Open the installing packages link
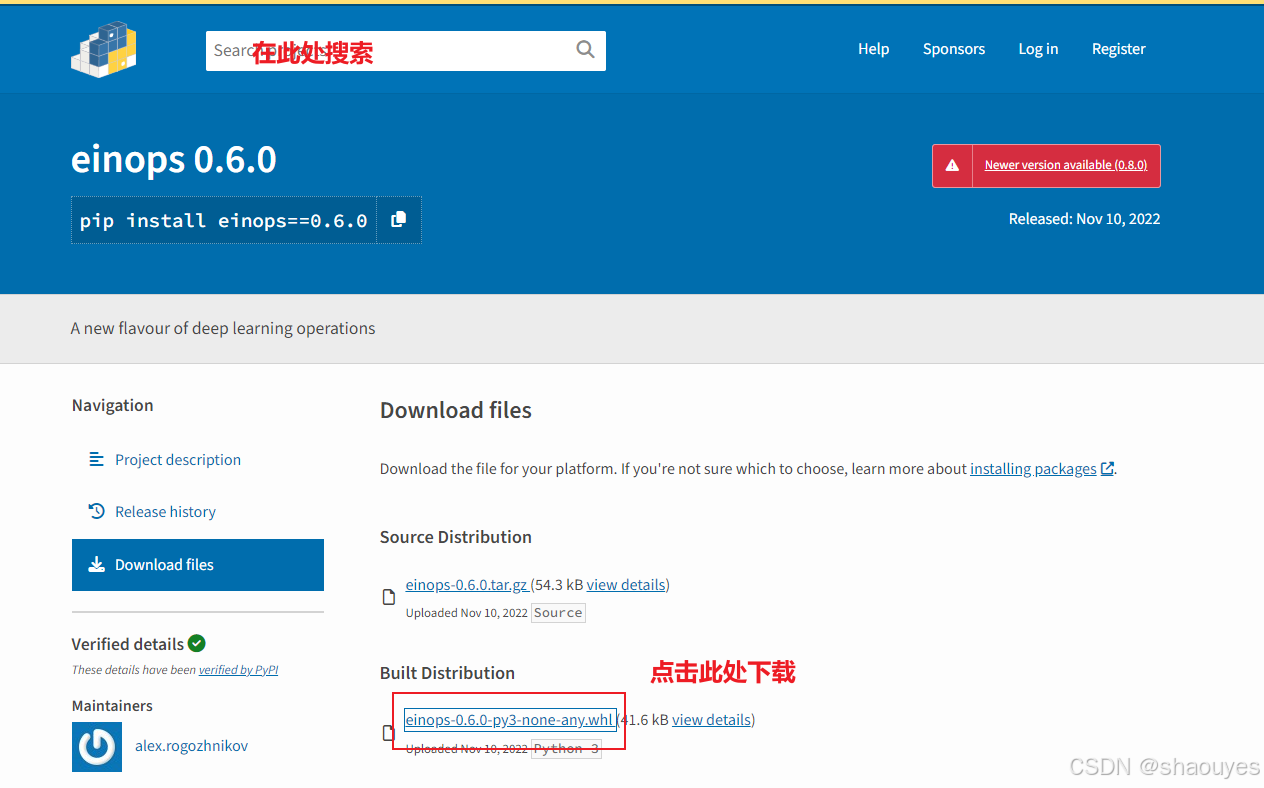The image size is (1264, 788). pyautogui.click(x=1033, y=468)
